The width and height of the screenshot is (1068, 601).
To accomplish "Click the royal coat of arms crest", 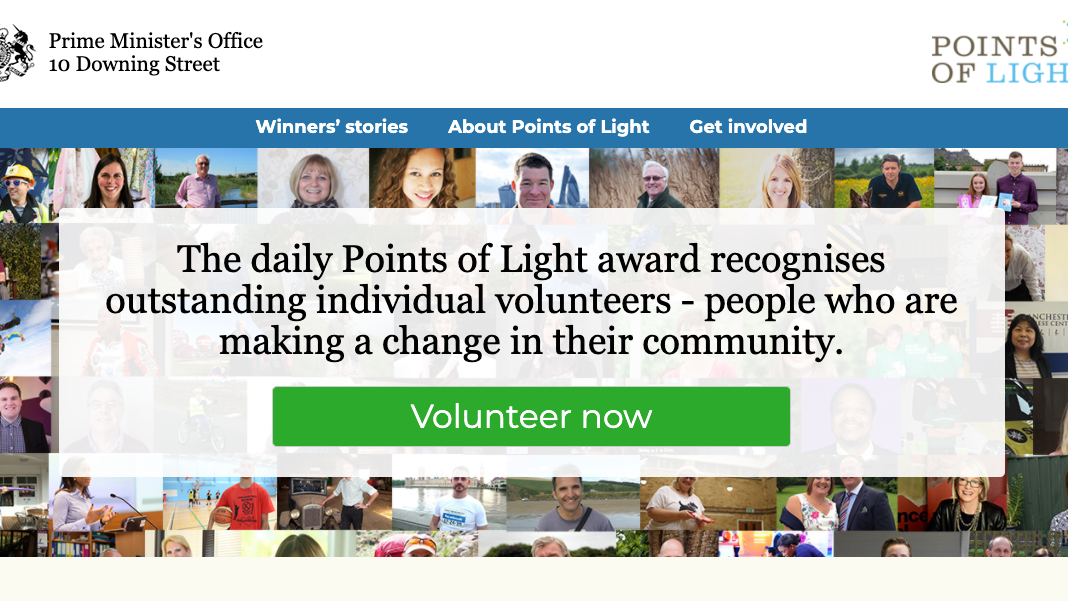I will pos(16,53).
